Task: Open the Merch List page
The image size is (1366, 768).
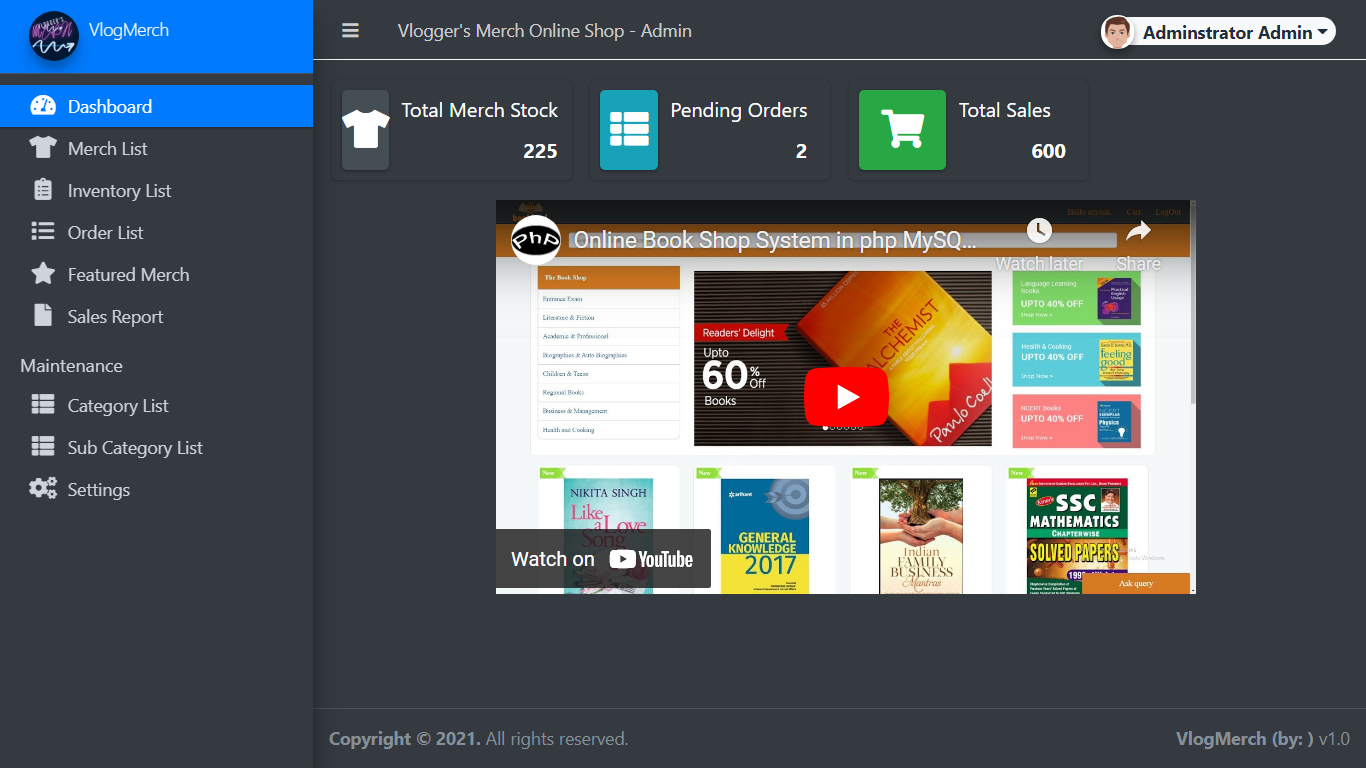Action: click(156, 148)
